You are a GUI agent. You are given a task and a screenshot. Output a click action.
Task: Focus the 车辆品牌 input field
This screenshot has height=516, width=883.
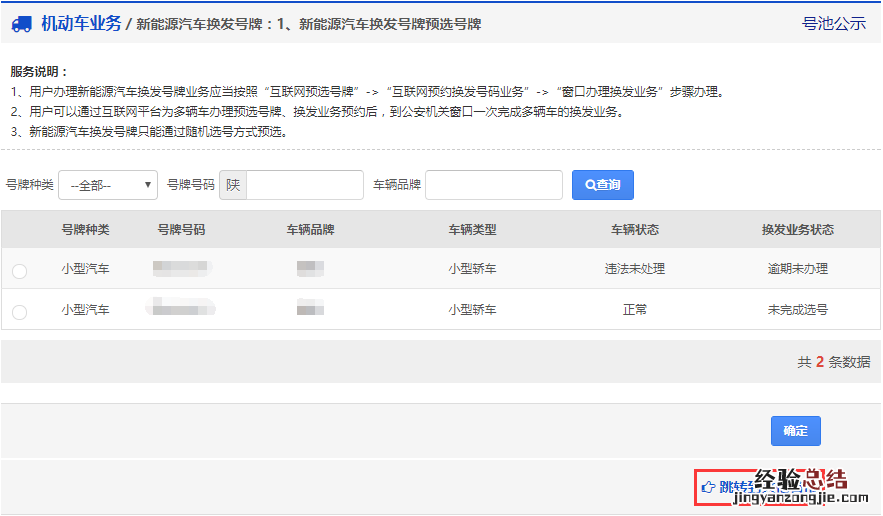coord(494,185)
